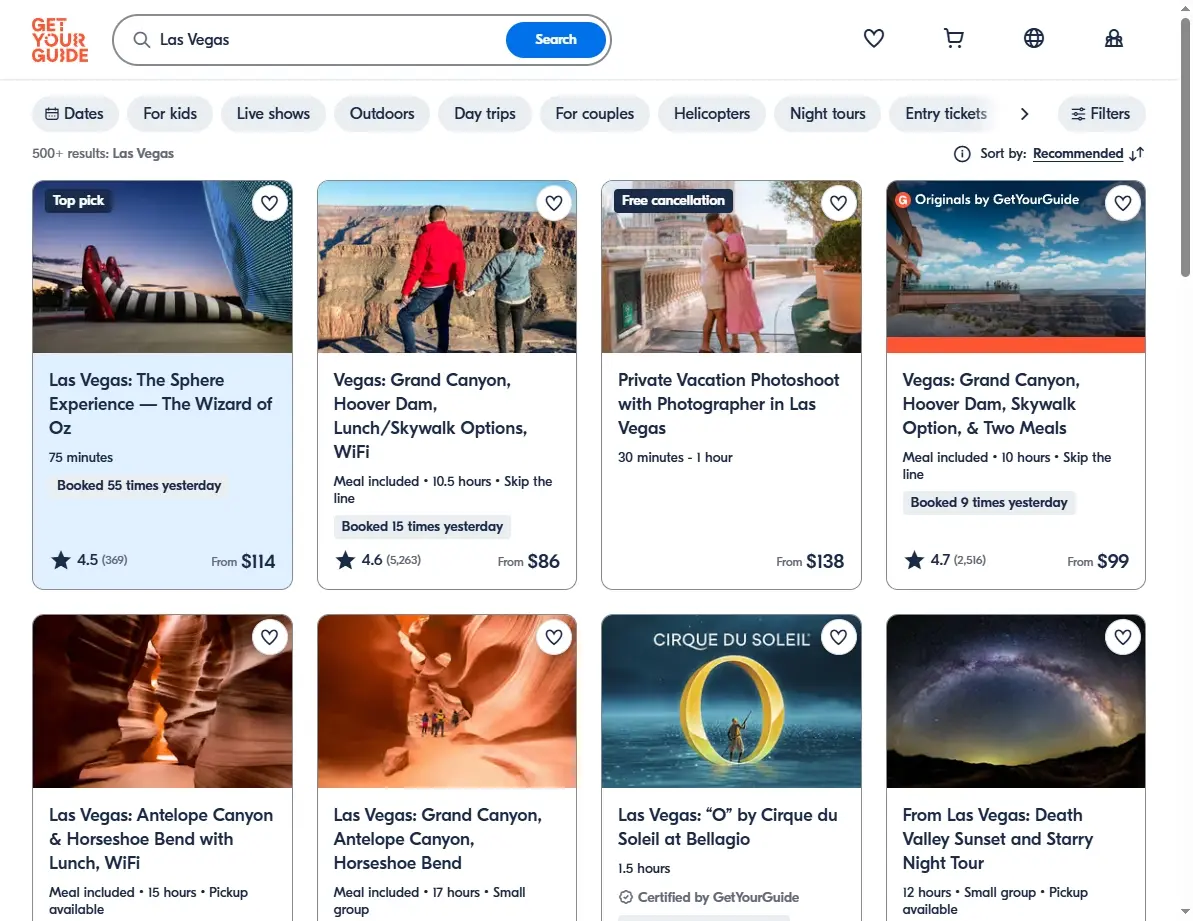Open the ruby slippers Sphere thumbnail
Viewport: 1193px width, 921px height.
tap(162, 267)
